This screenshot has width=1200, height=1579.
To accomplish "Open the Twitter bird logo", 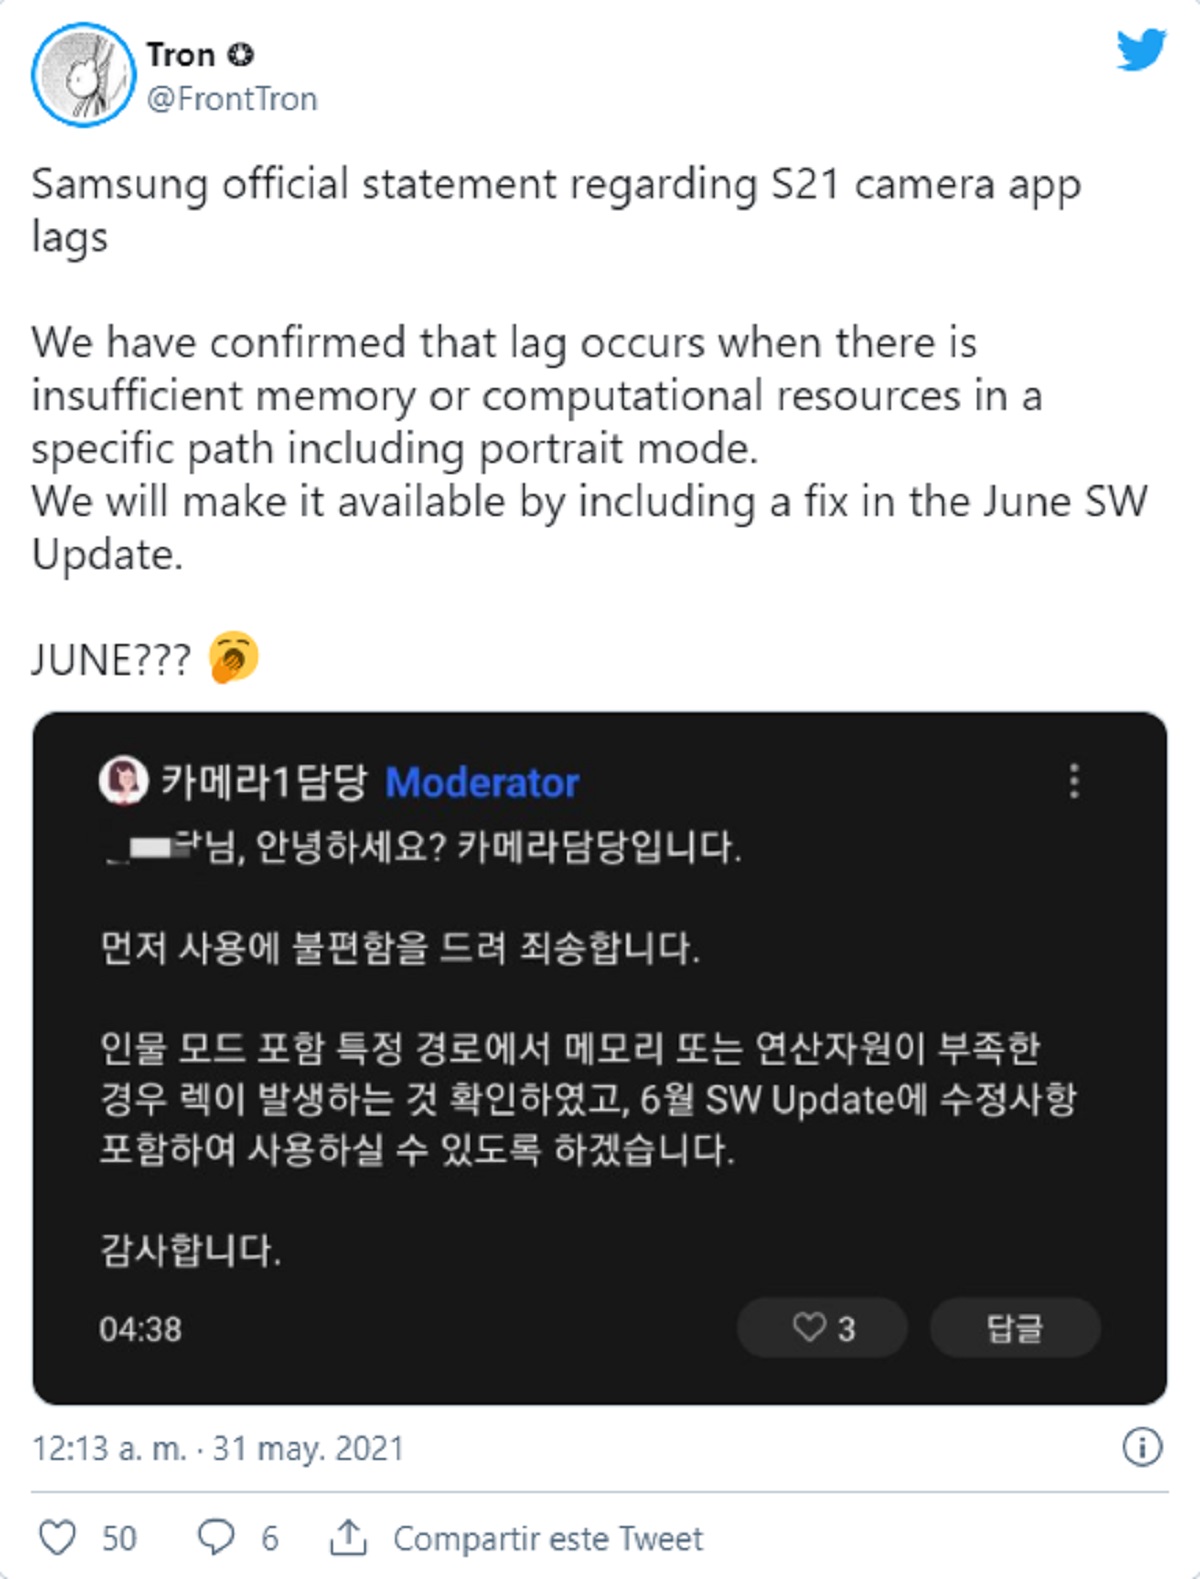I will tap(1141, 50).
